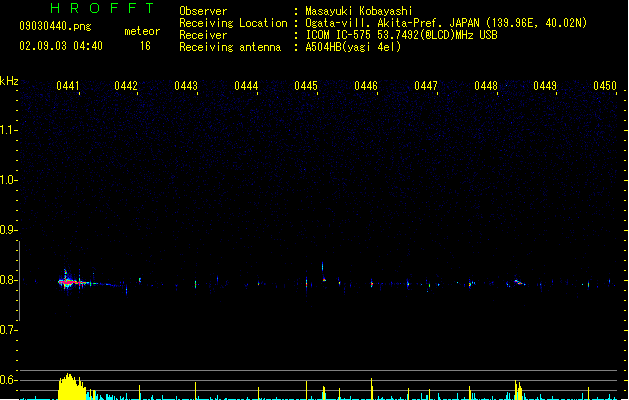Click the 0447 time marker
This screenshot has height=400, width=629.
tap(426, 86)
